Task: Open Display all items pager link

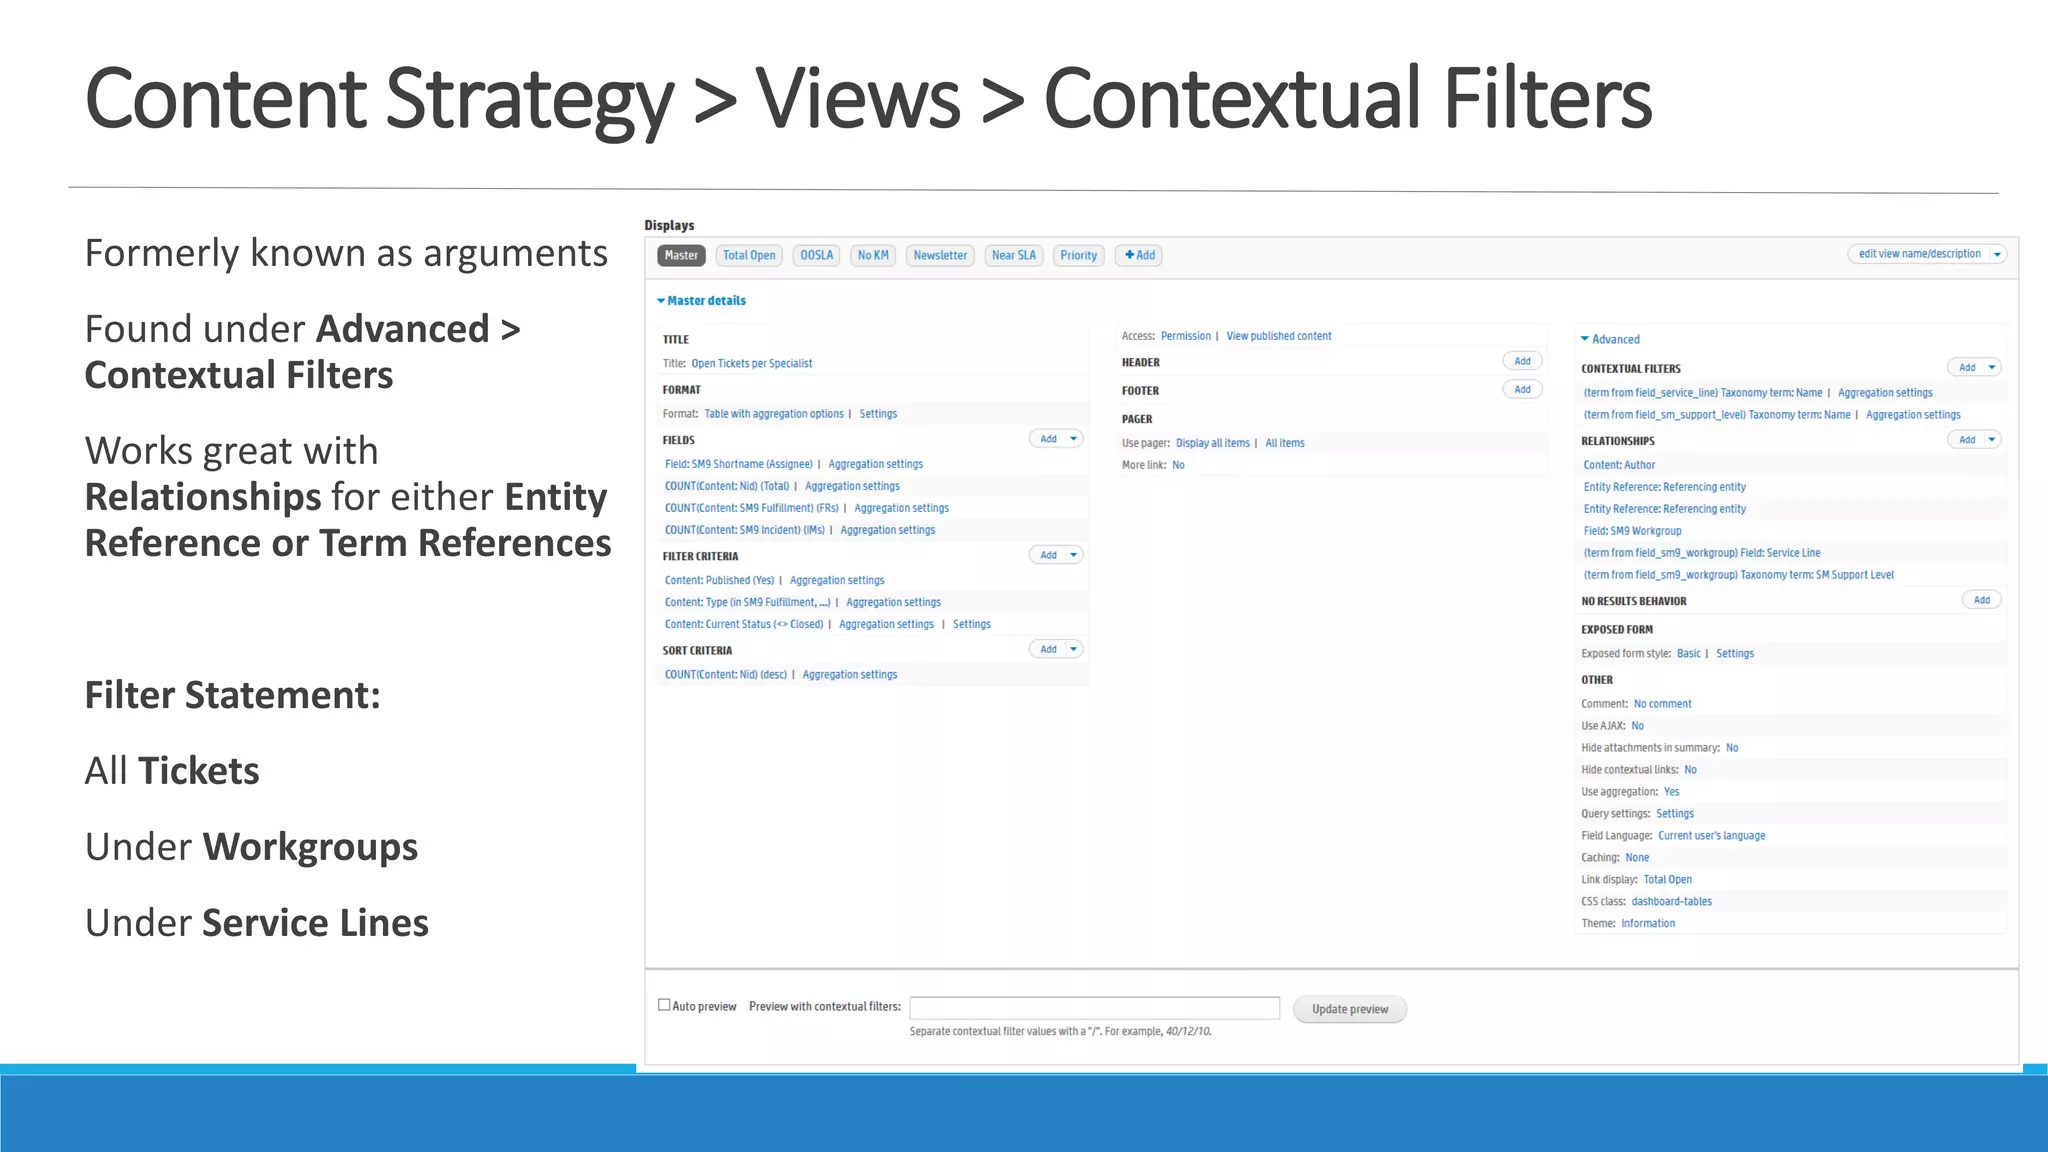Action: (x=1212, y=443)
